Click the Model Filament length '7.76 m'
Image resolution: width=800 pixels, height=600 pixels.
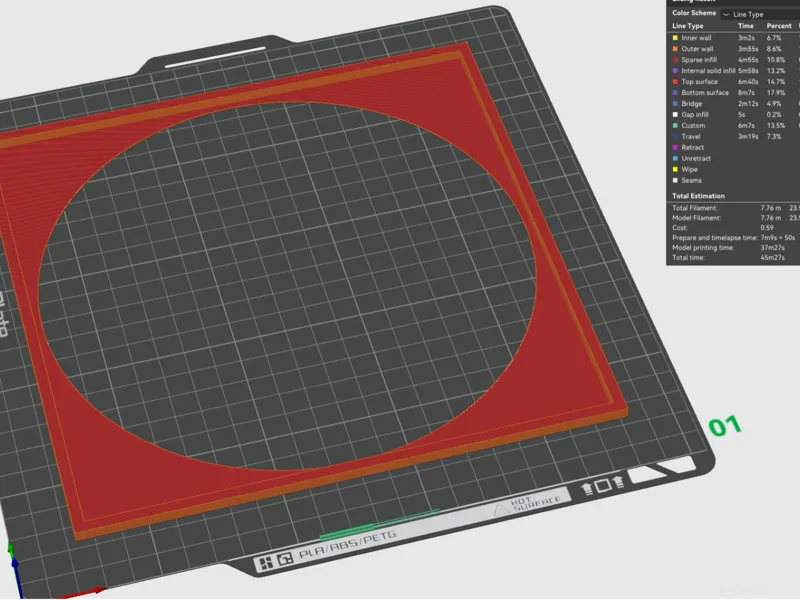pyautogui.click(x=770, y=218)
